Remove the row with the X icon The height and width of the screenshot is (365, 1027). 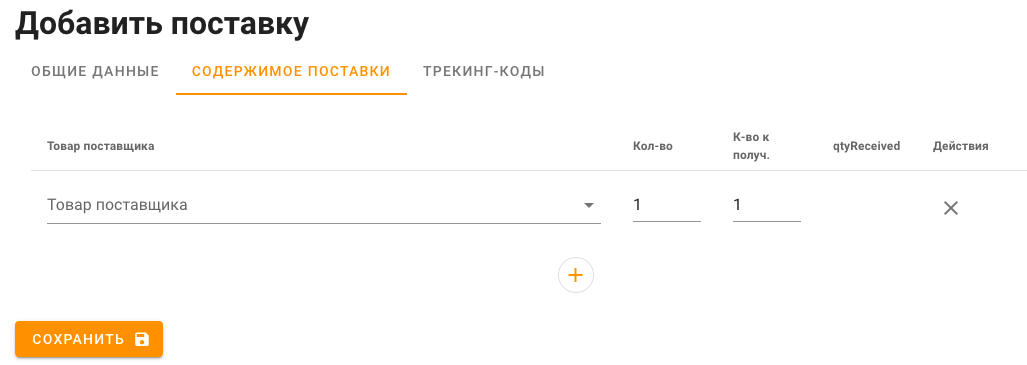pyautogui.click(x=950, y=208)
